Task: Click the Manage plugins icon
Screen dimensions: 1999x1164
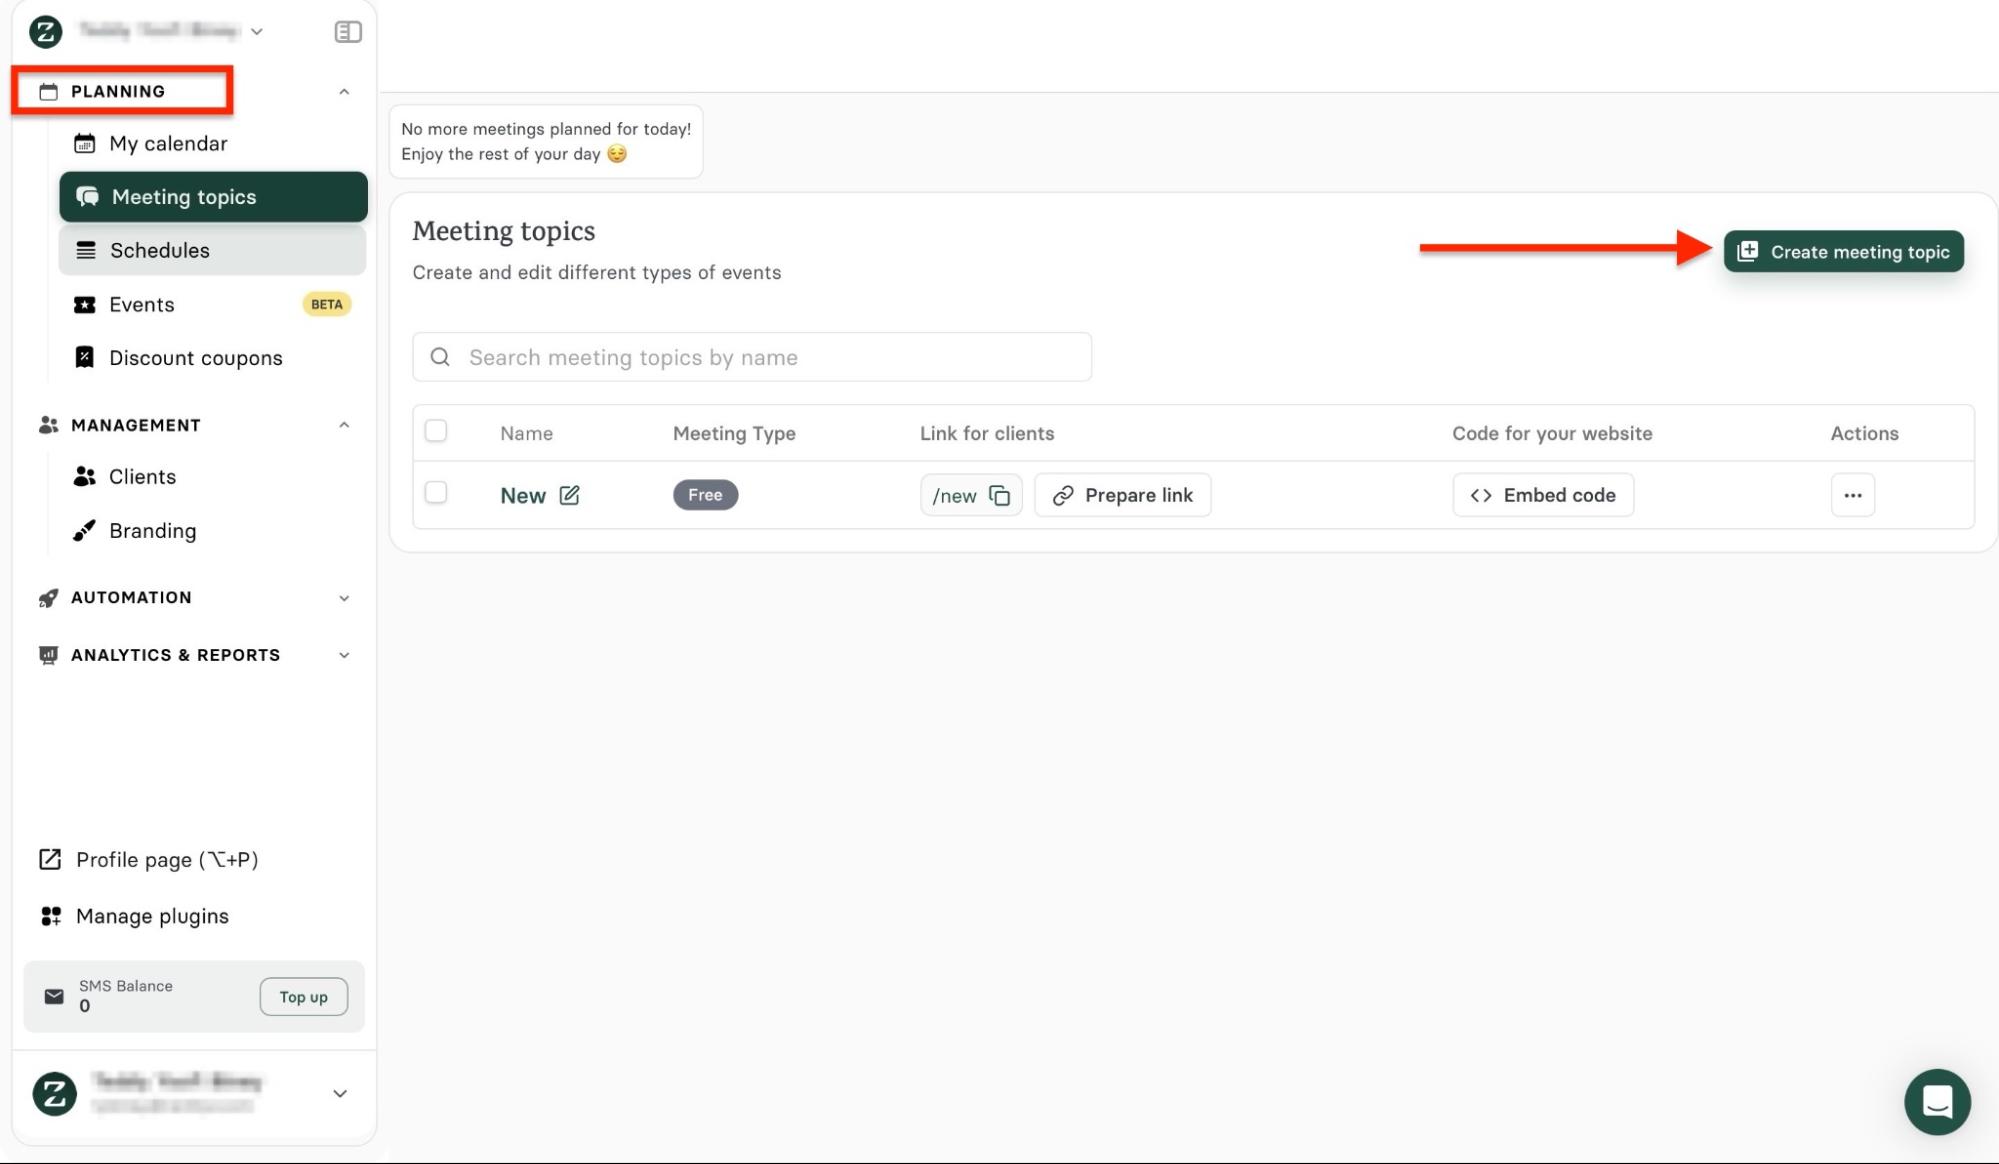Action: tap(50, 916)
